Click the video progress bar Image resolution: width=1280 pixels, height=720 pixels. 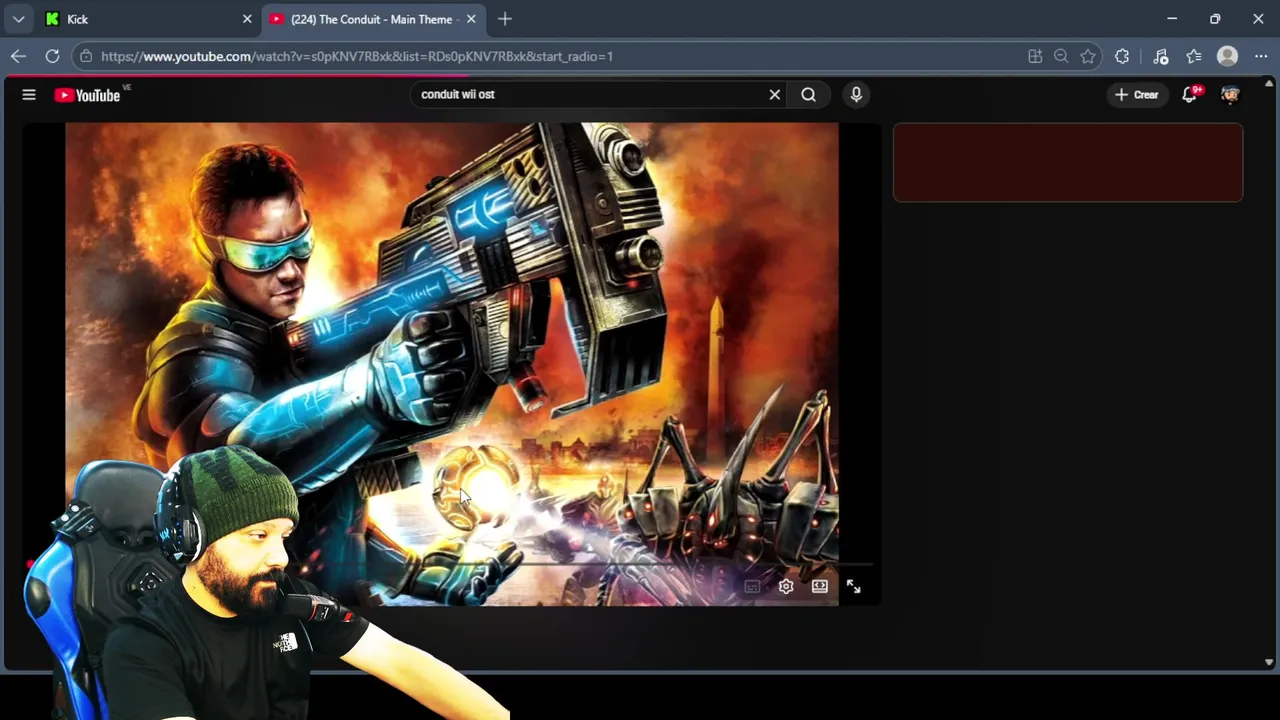(452, 565)
